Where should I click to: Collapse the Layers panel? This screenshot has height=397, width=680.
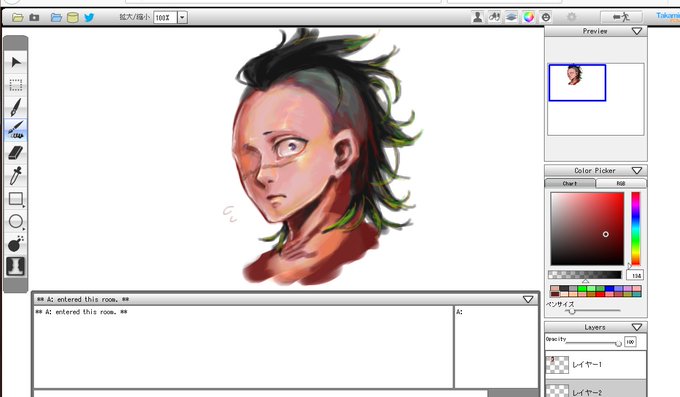(637, 327)
